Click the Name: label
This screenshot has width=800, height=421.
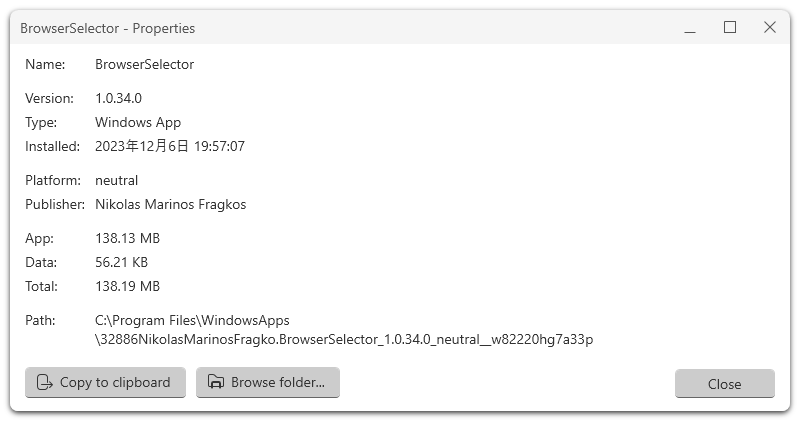click(45, 64)
